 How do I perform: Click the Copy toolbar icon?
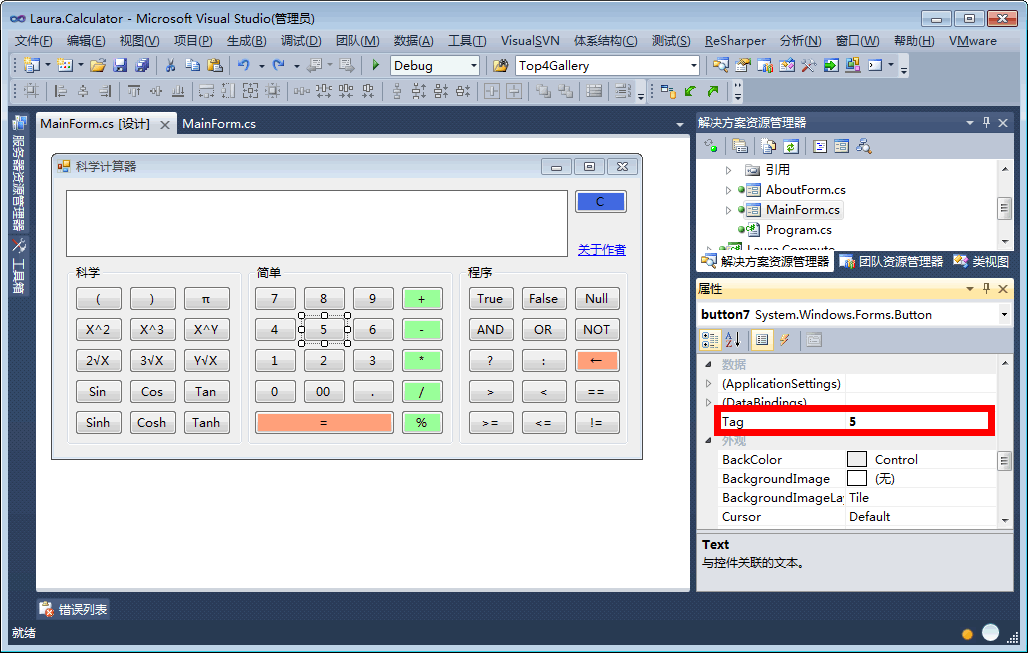192,66
